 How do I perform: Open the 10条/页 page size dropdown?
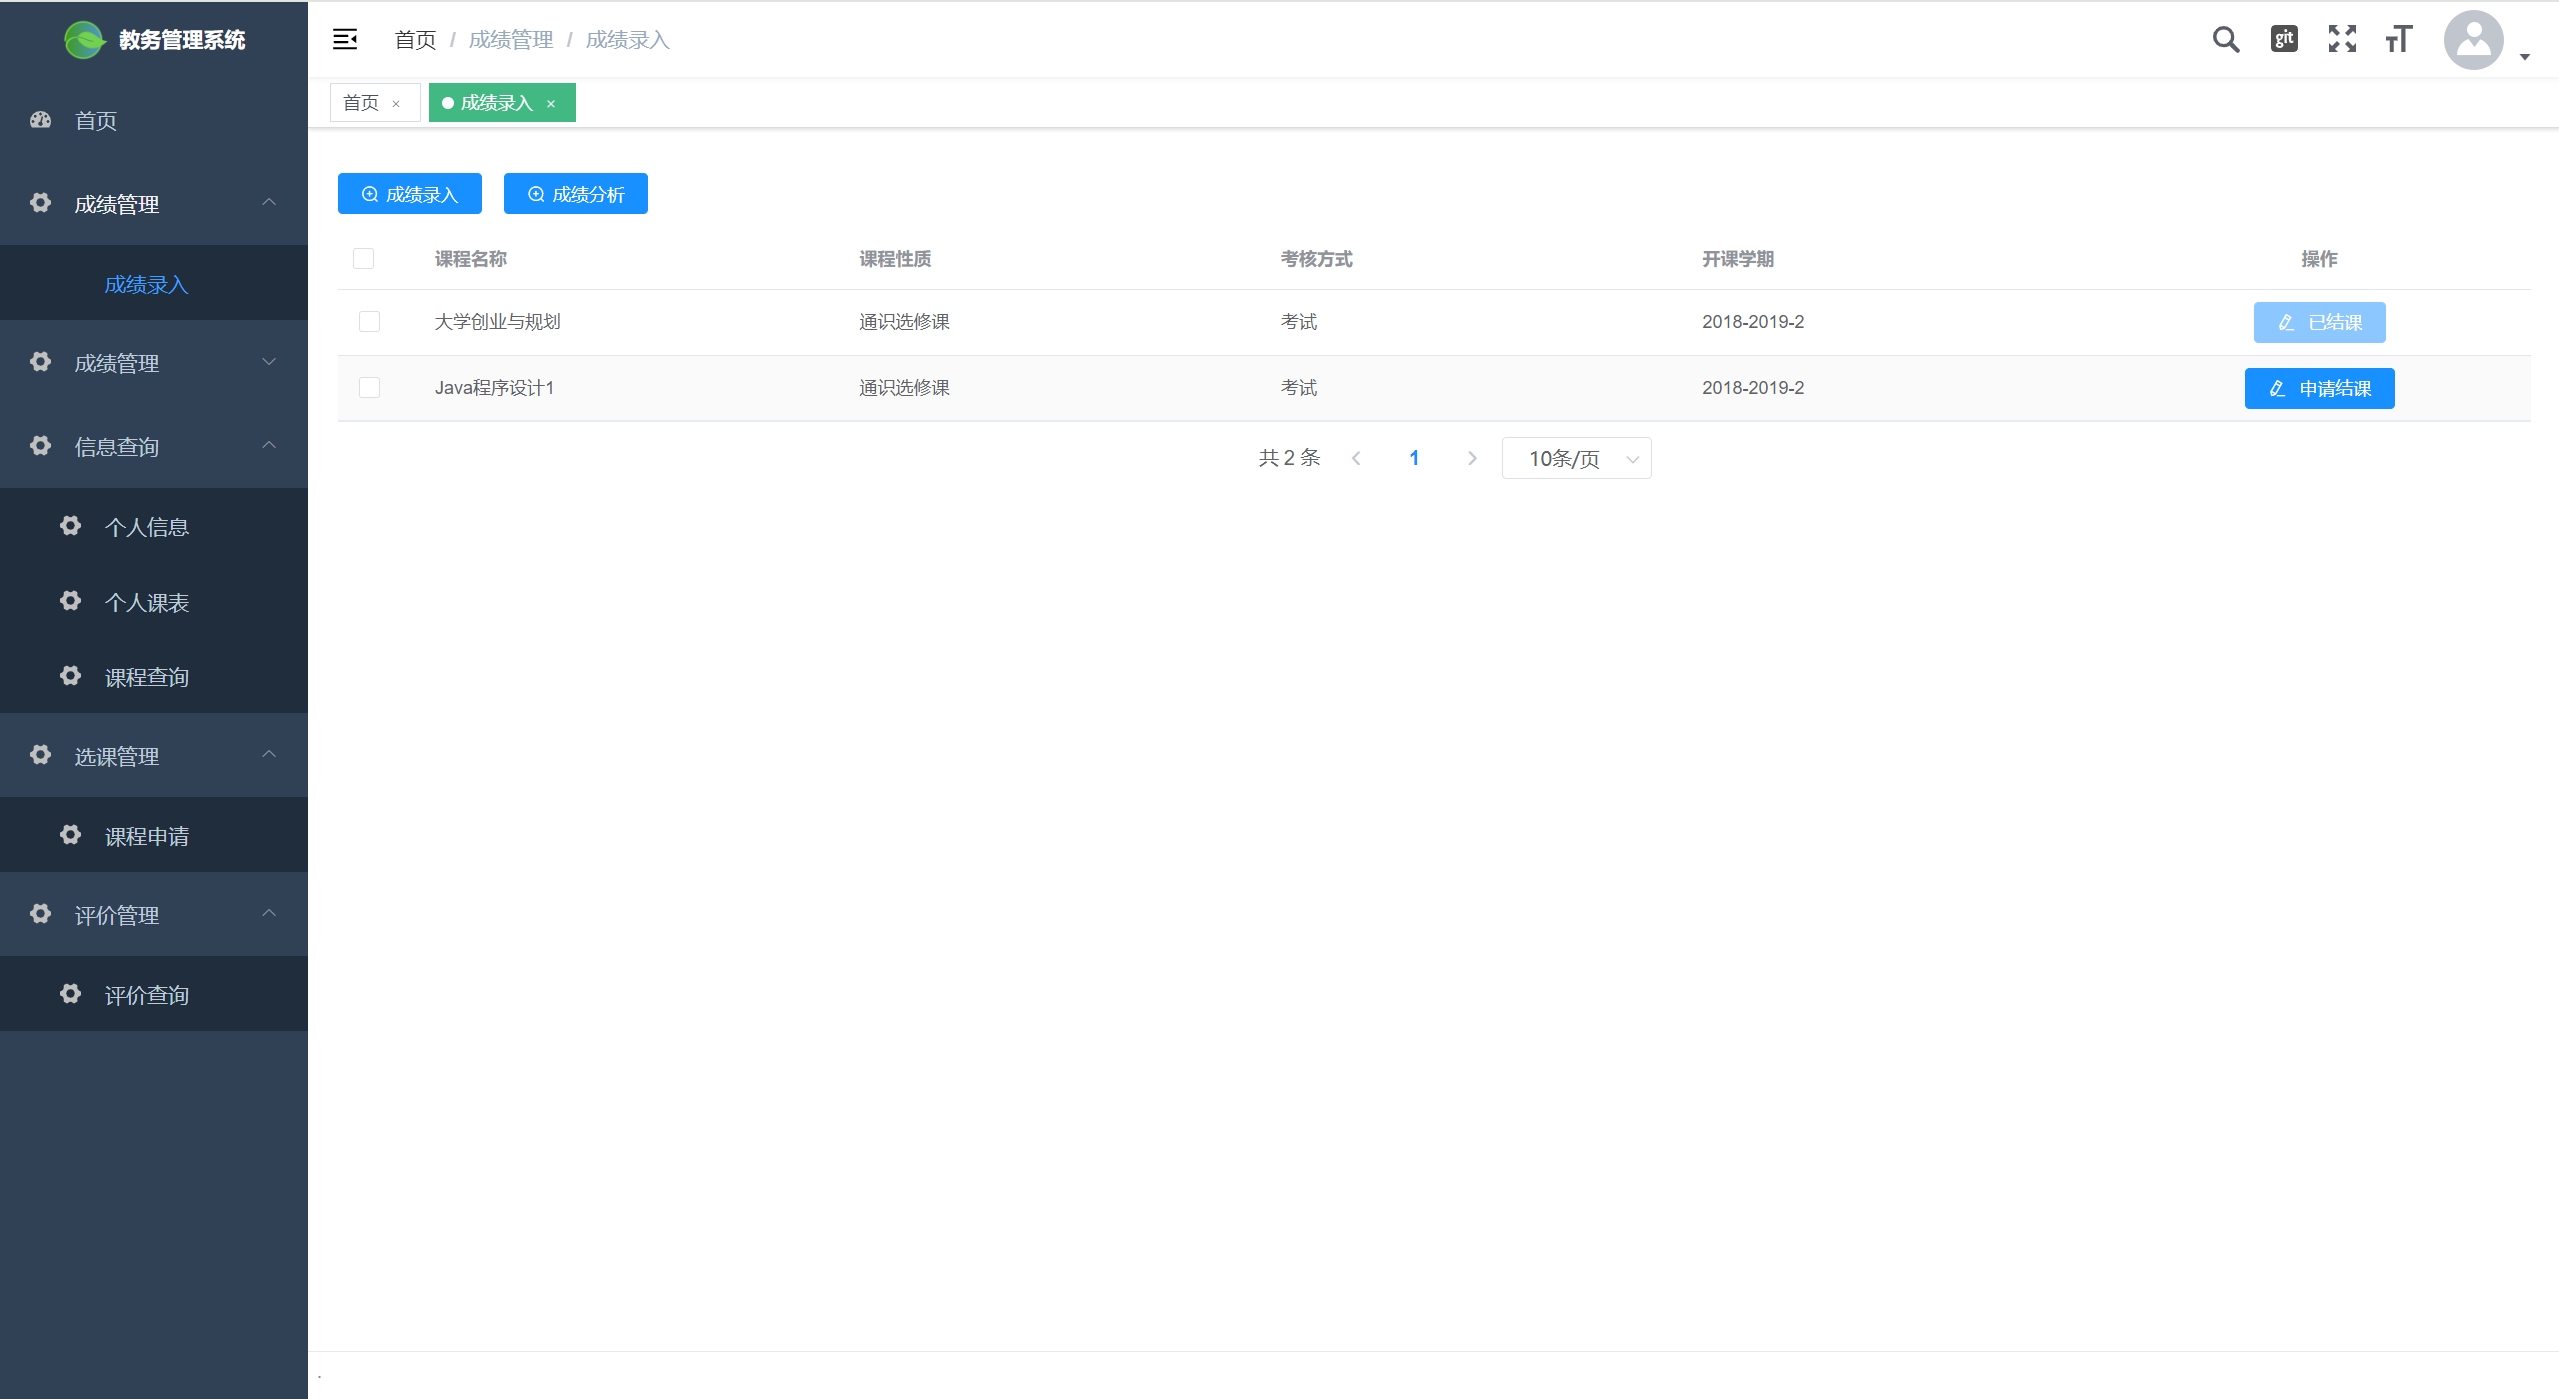1576,459
